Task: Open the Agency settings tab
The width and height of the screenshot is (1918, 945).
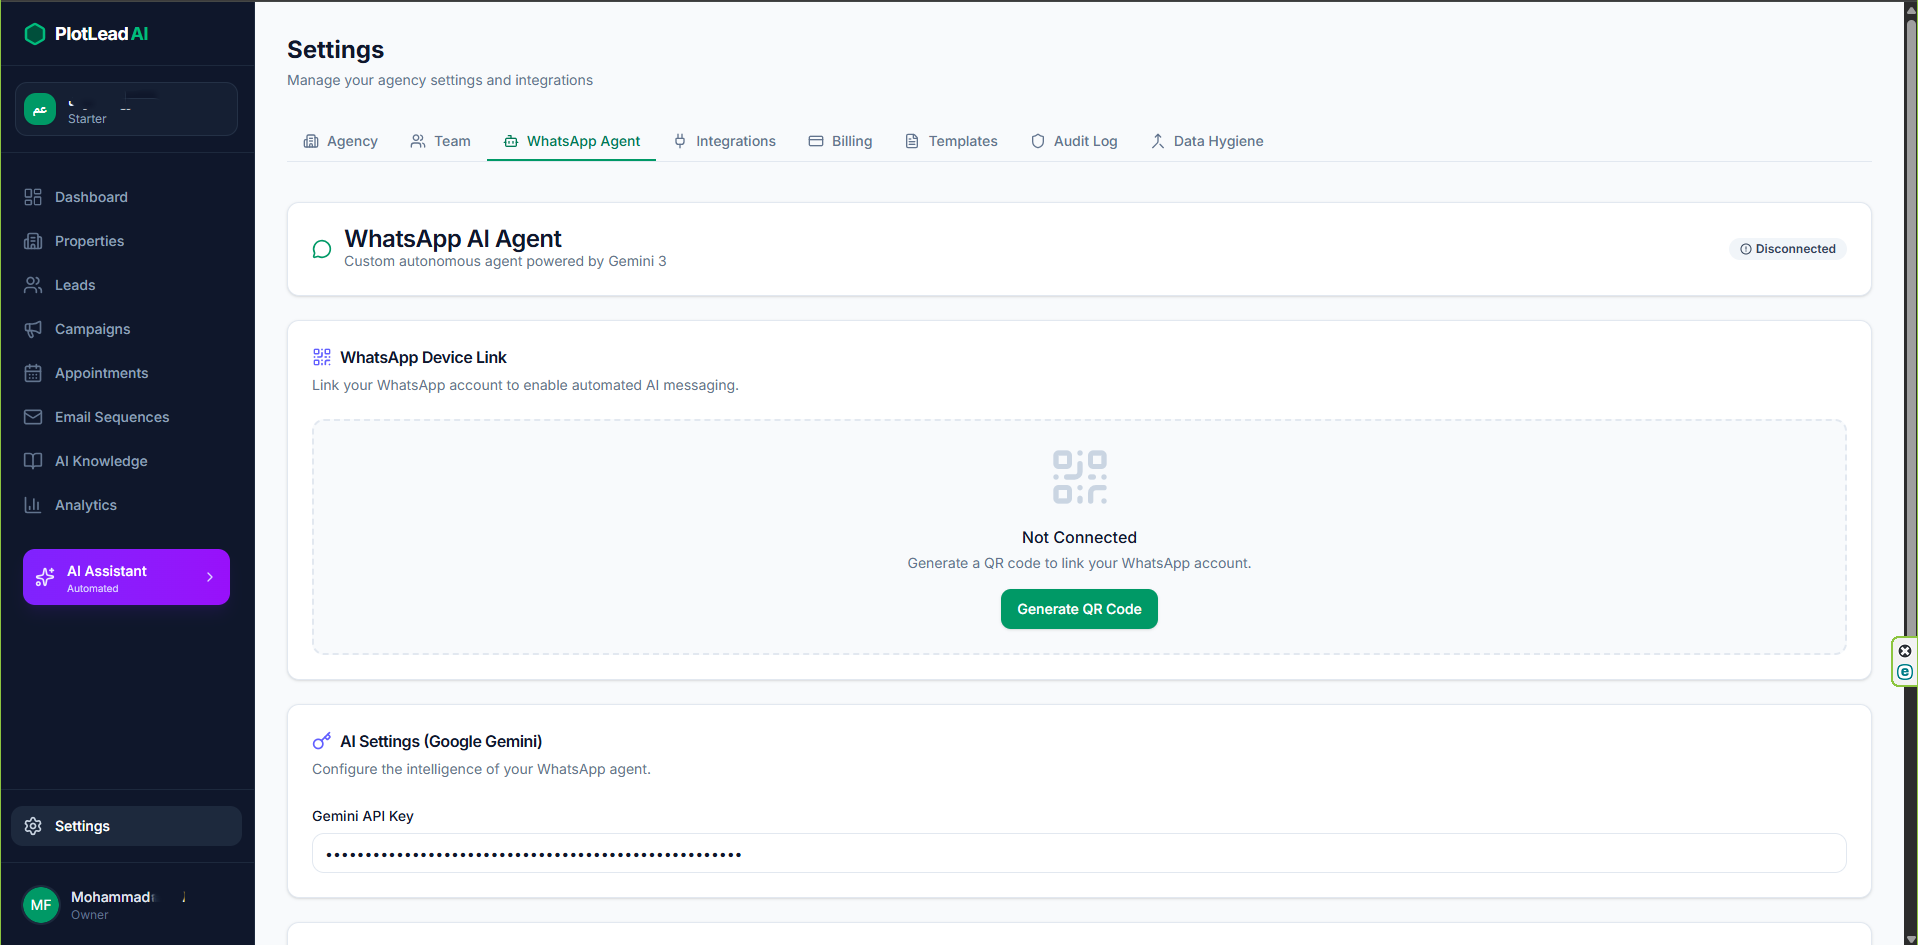Action: pyautogui.click(x=340, y=141)
